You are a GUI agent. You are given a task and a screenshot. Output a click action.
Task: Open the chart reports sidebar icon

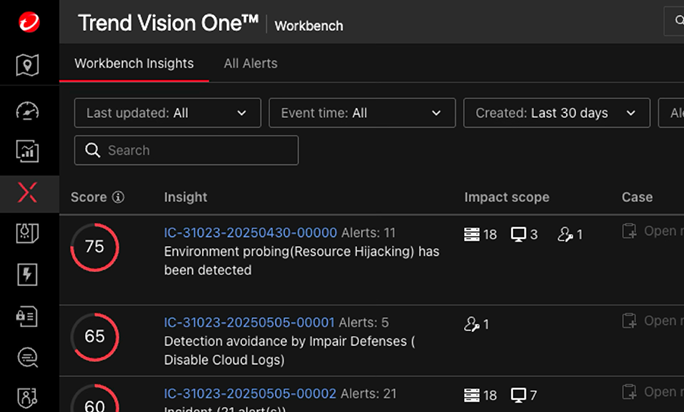tap(28, 151)
